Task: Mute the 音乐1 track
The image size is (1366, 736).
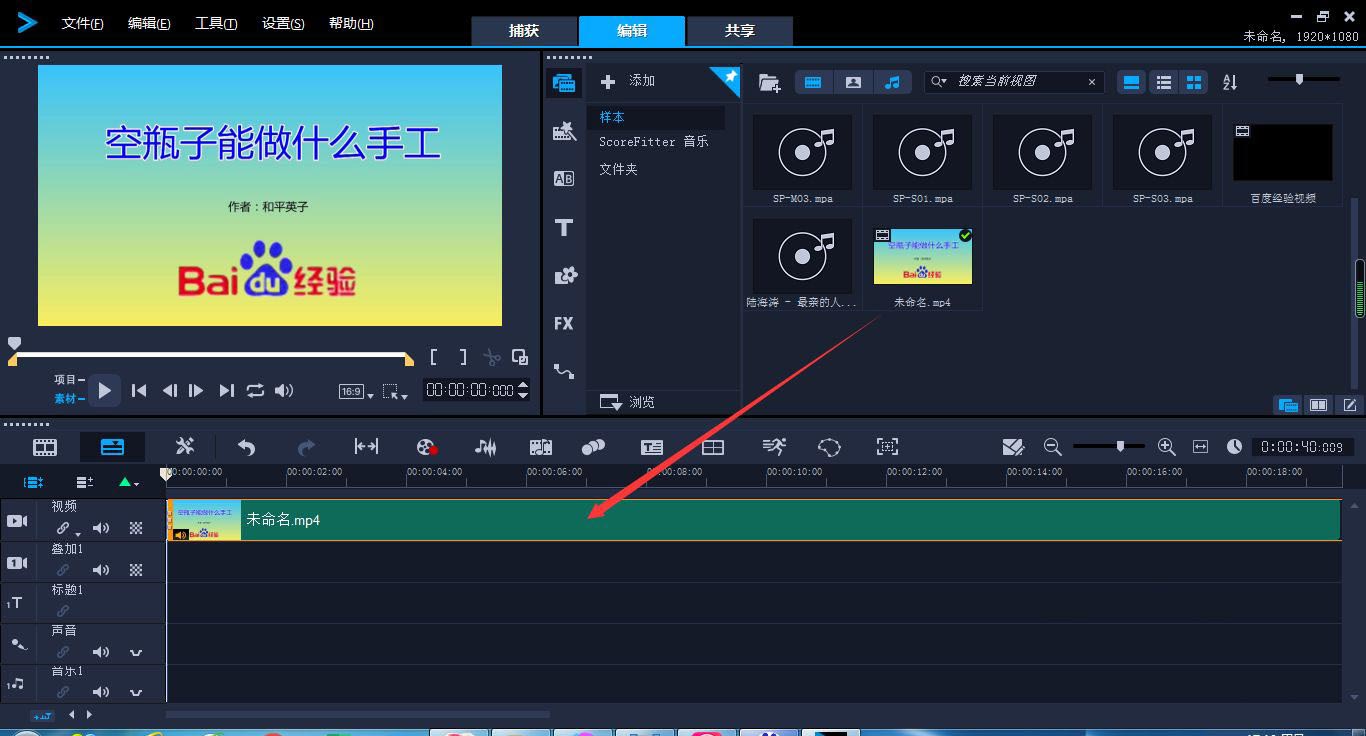Action: pos(101,692)
